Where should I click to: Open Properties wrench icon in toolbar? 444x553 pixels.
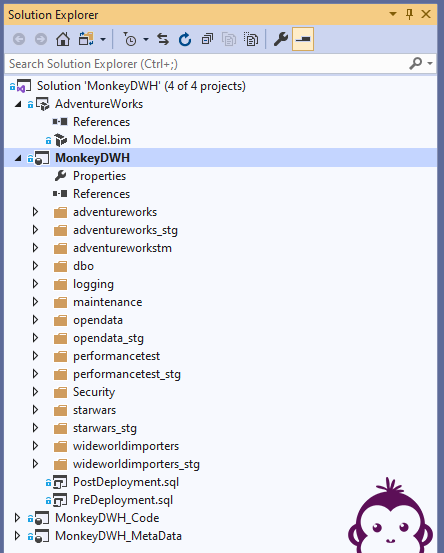tap(281, 39)
